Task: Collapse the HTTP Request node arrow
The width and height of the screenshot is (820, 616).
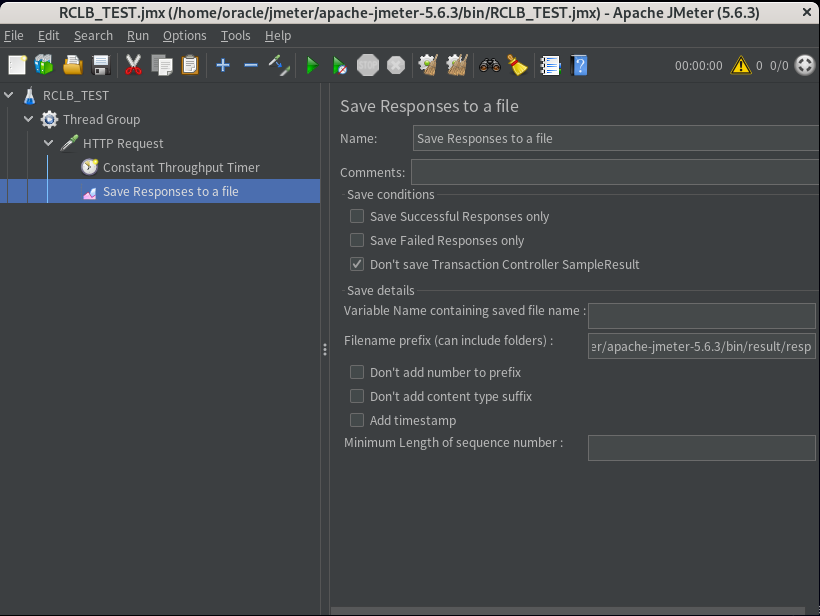Action: 49,143
